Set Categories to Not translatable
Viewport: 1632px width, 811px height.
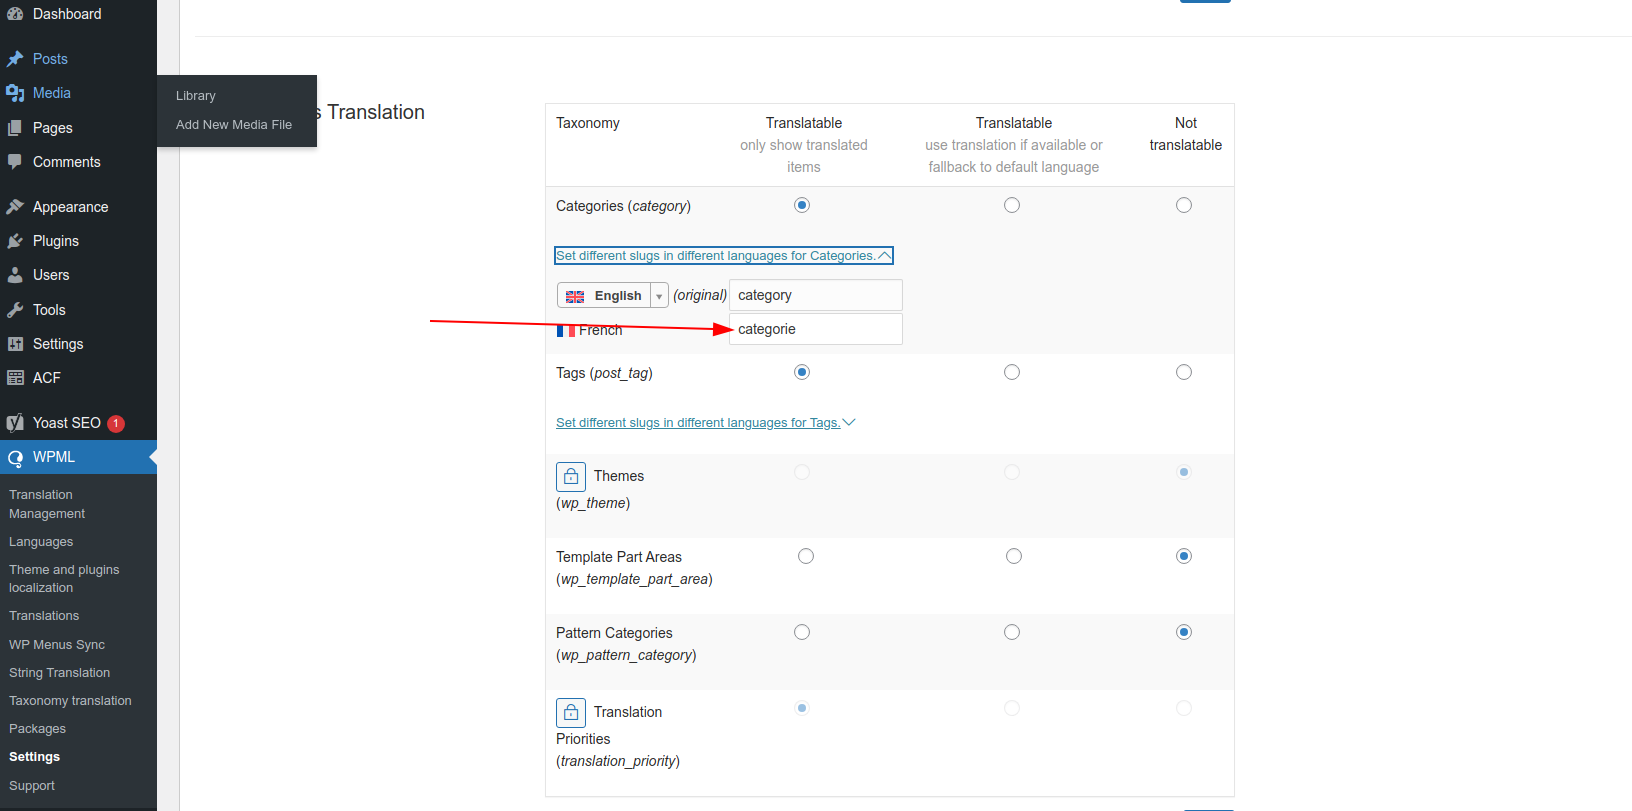(x=1184, y=205)
